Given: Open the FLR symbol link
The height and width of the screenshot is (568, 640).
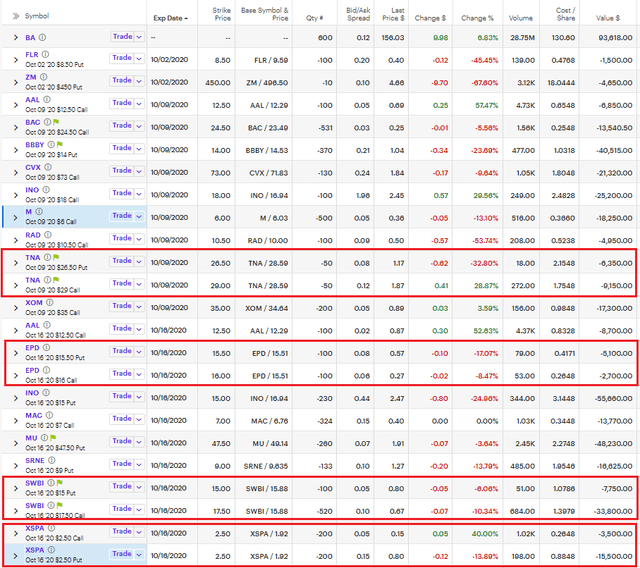Looking at the screenshot, I should [32, 55].
